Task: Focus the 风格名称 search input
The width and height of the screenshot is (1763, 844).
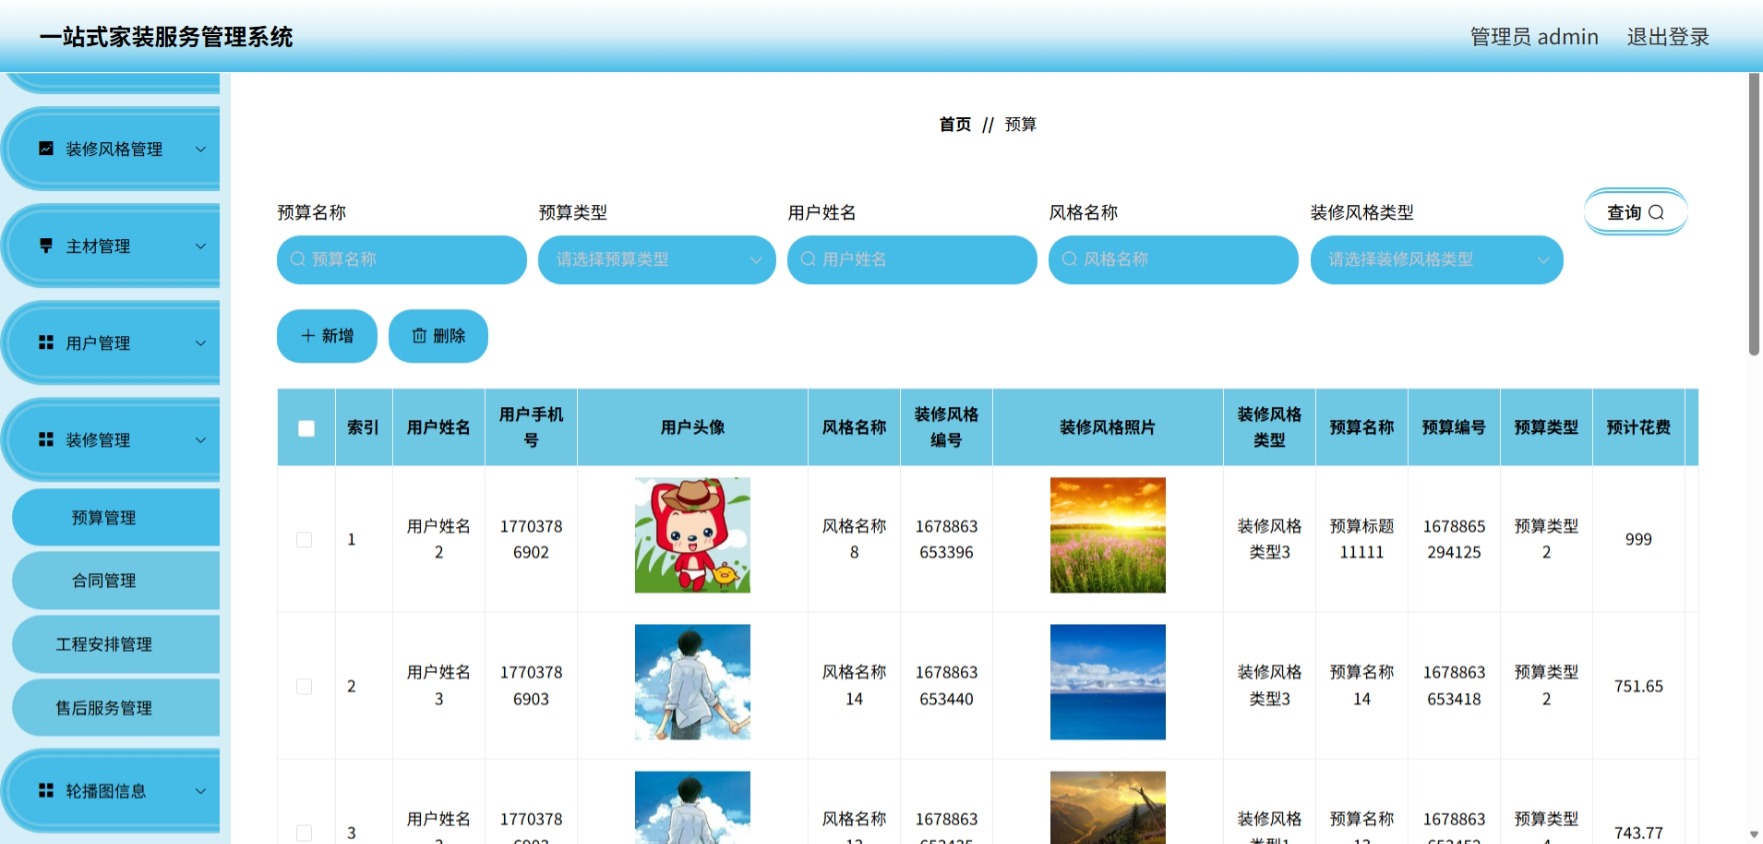Action: [x=1174, y=260]
